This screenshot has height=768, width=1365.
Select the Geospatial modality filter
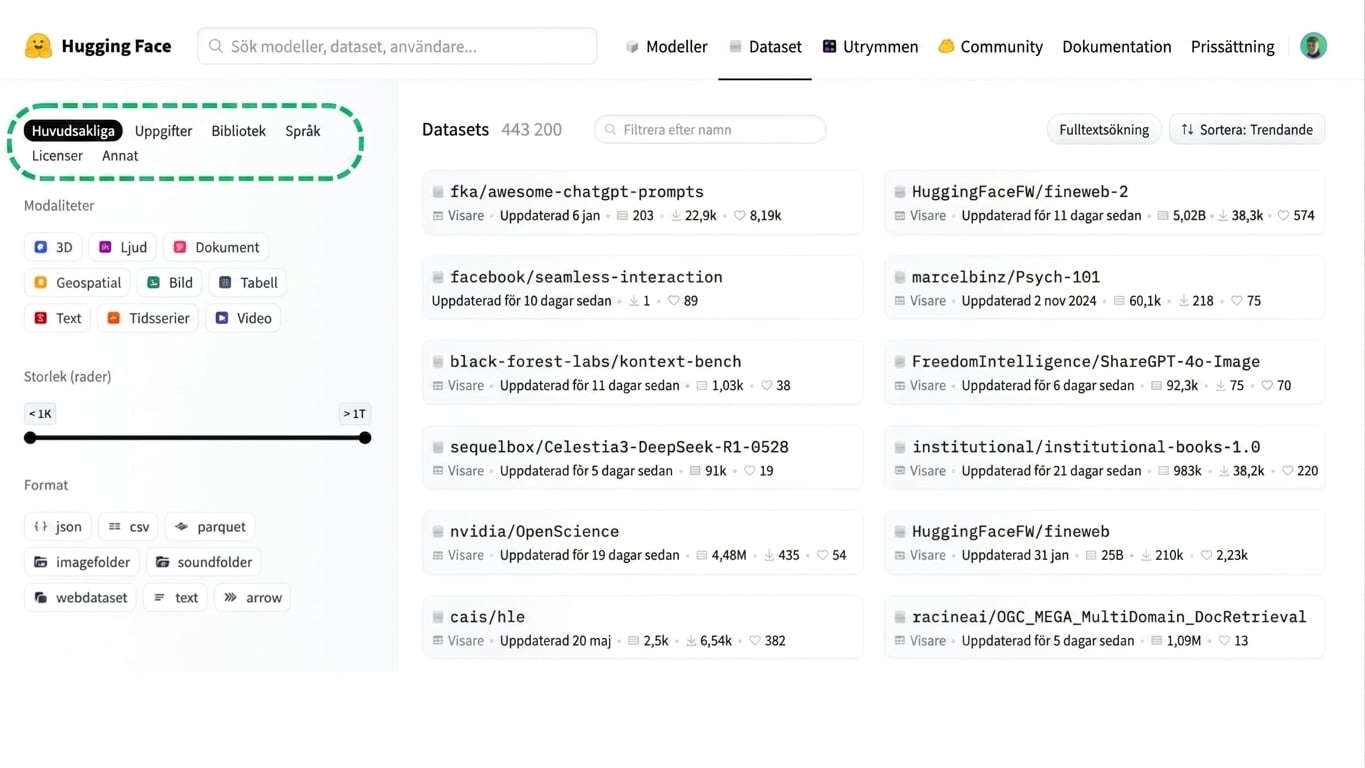point(77,283)
